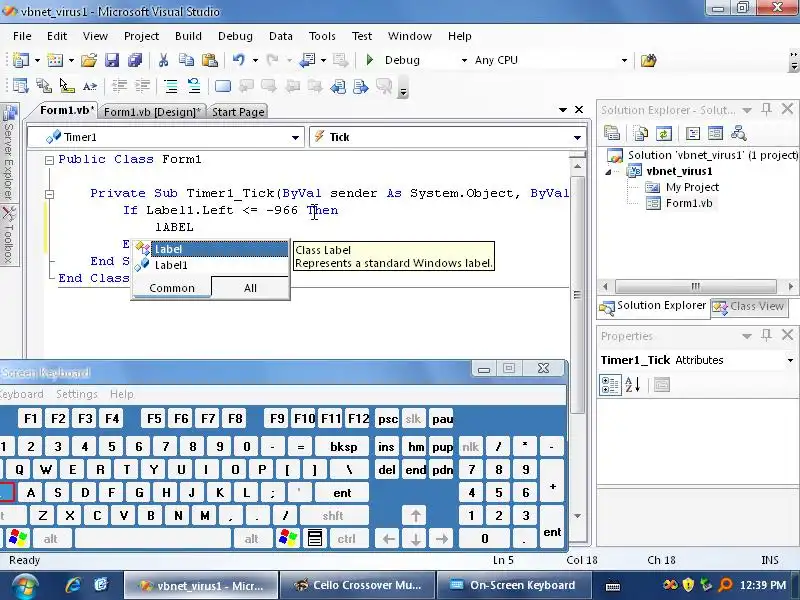This screenshot has height=600, width=800.
Task: Click the Refresh icon in Solution Explorer
Action: pos(663,134)
